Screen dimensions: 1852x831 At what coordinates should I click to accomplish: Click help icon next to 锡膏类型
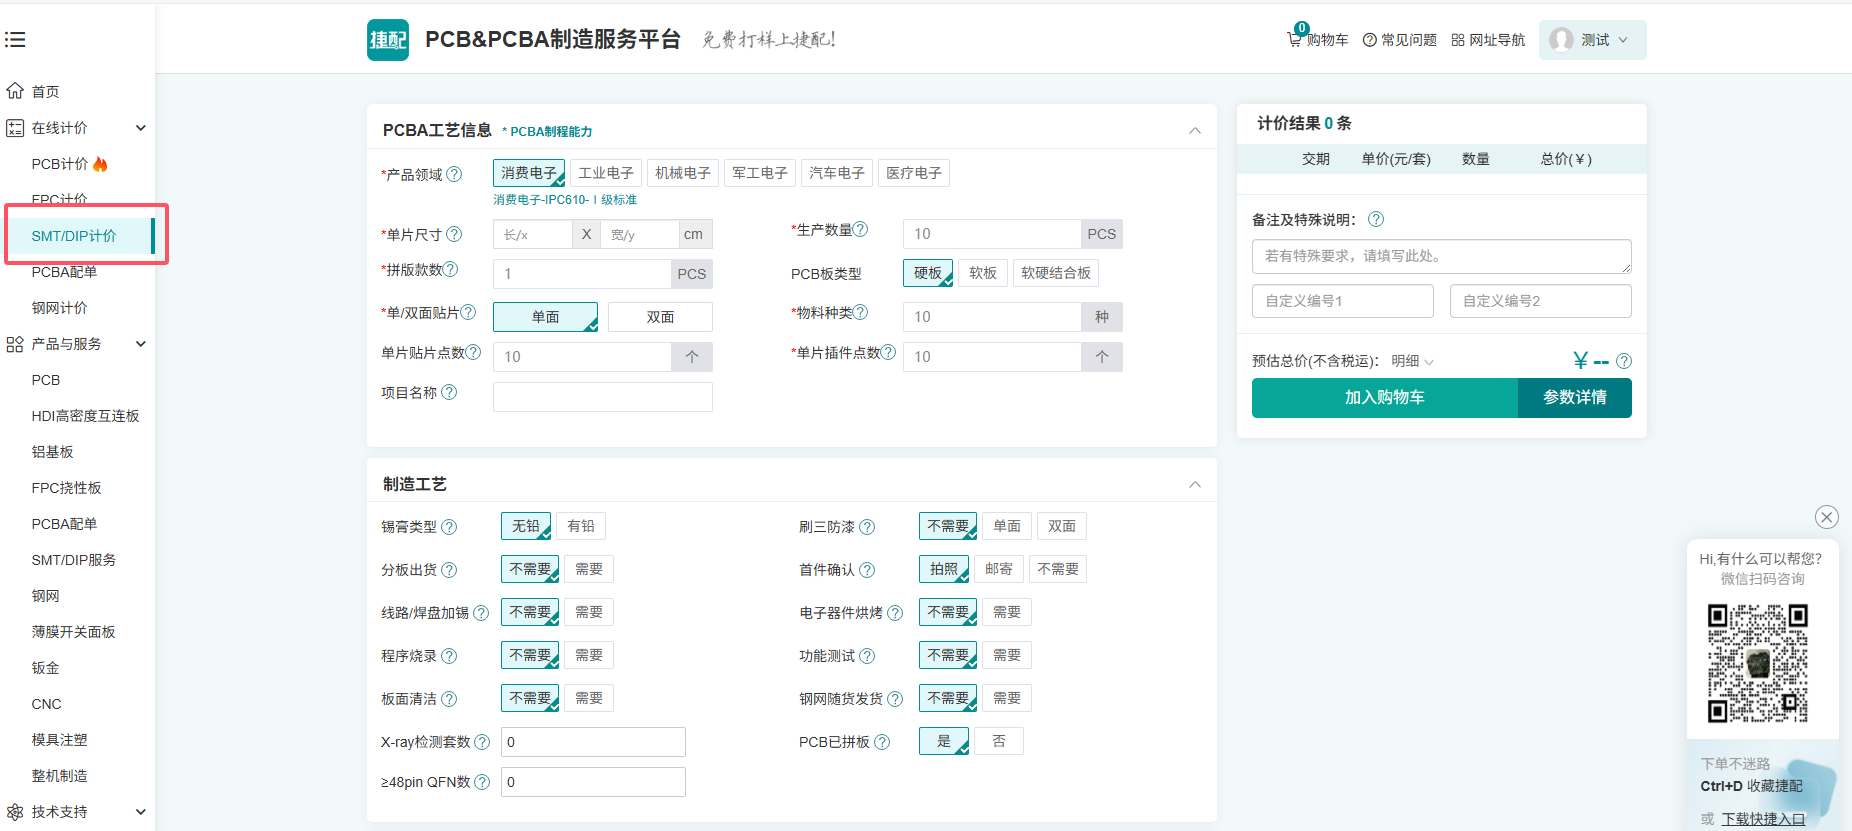pos(449,527)
